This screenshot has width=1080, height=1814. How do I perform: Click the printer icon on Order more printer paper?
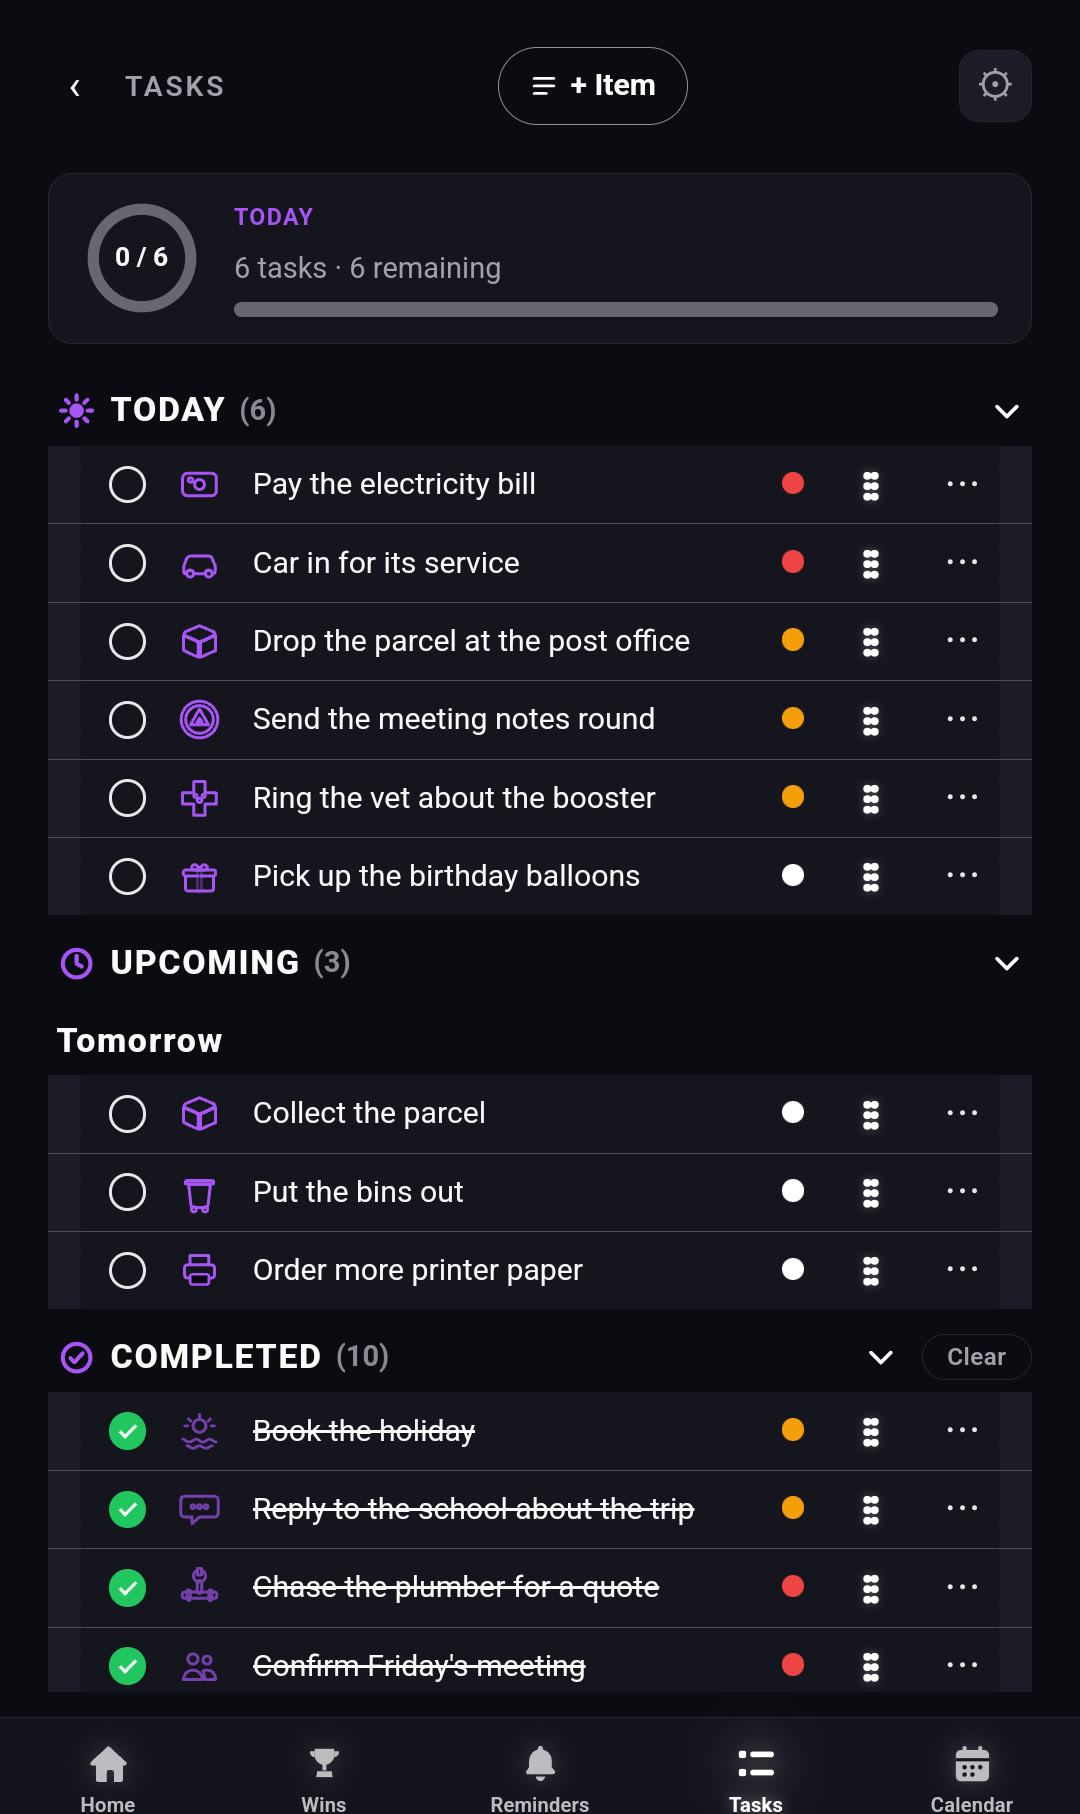point(199,1270)
